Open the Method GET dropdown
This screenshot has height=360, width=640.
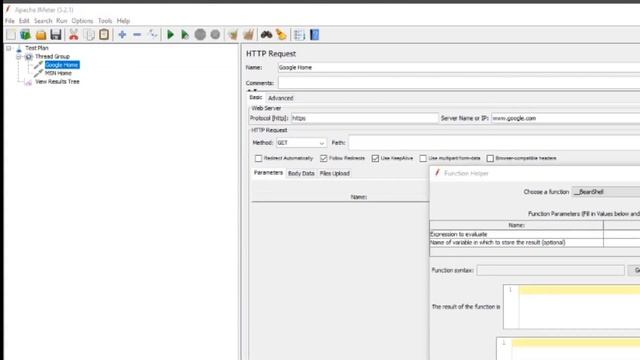click(x=301, y=143)
